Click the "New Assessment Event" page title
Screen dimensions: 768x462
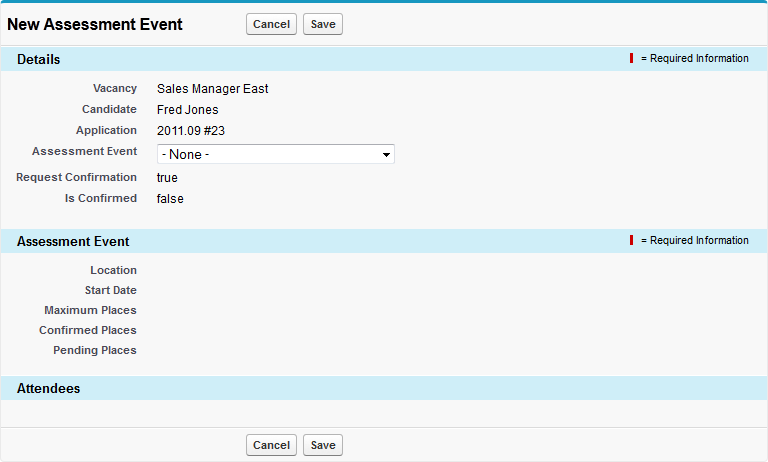click(95, 24)
